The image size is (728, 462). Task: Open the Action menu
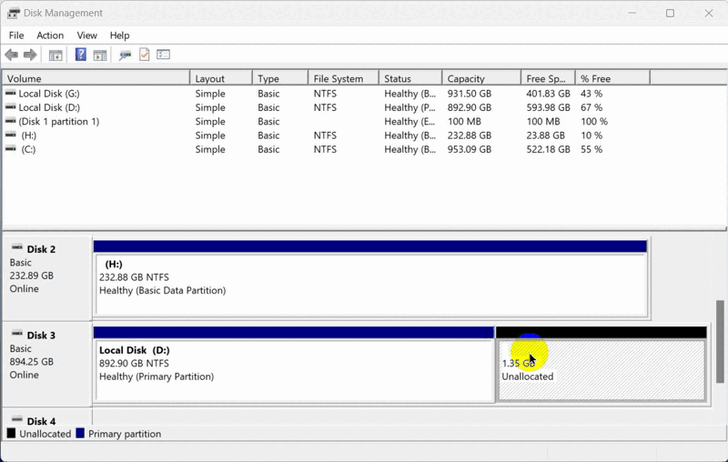coord(50,35)
